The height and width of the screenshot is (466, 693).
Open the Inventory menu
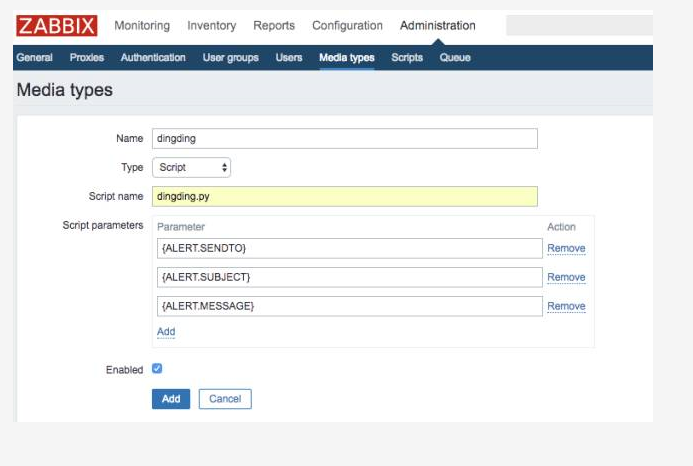[212, 26]
